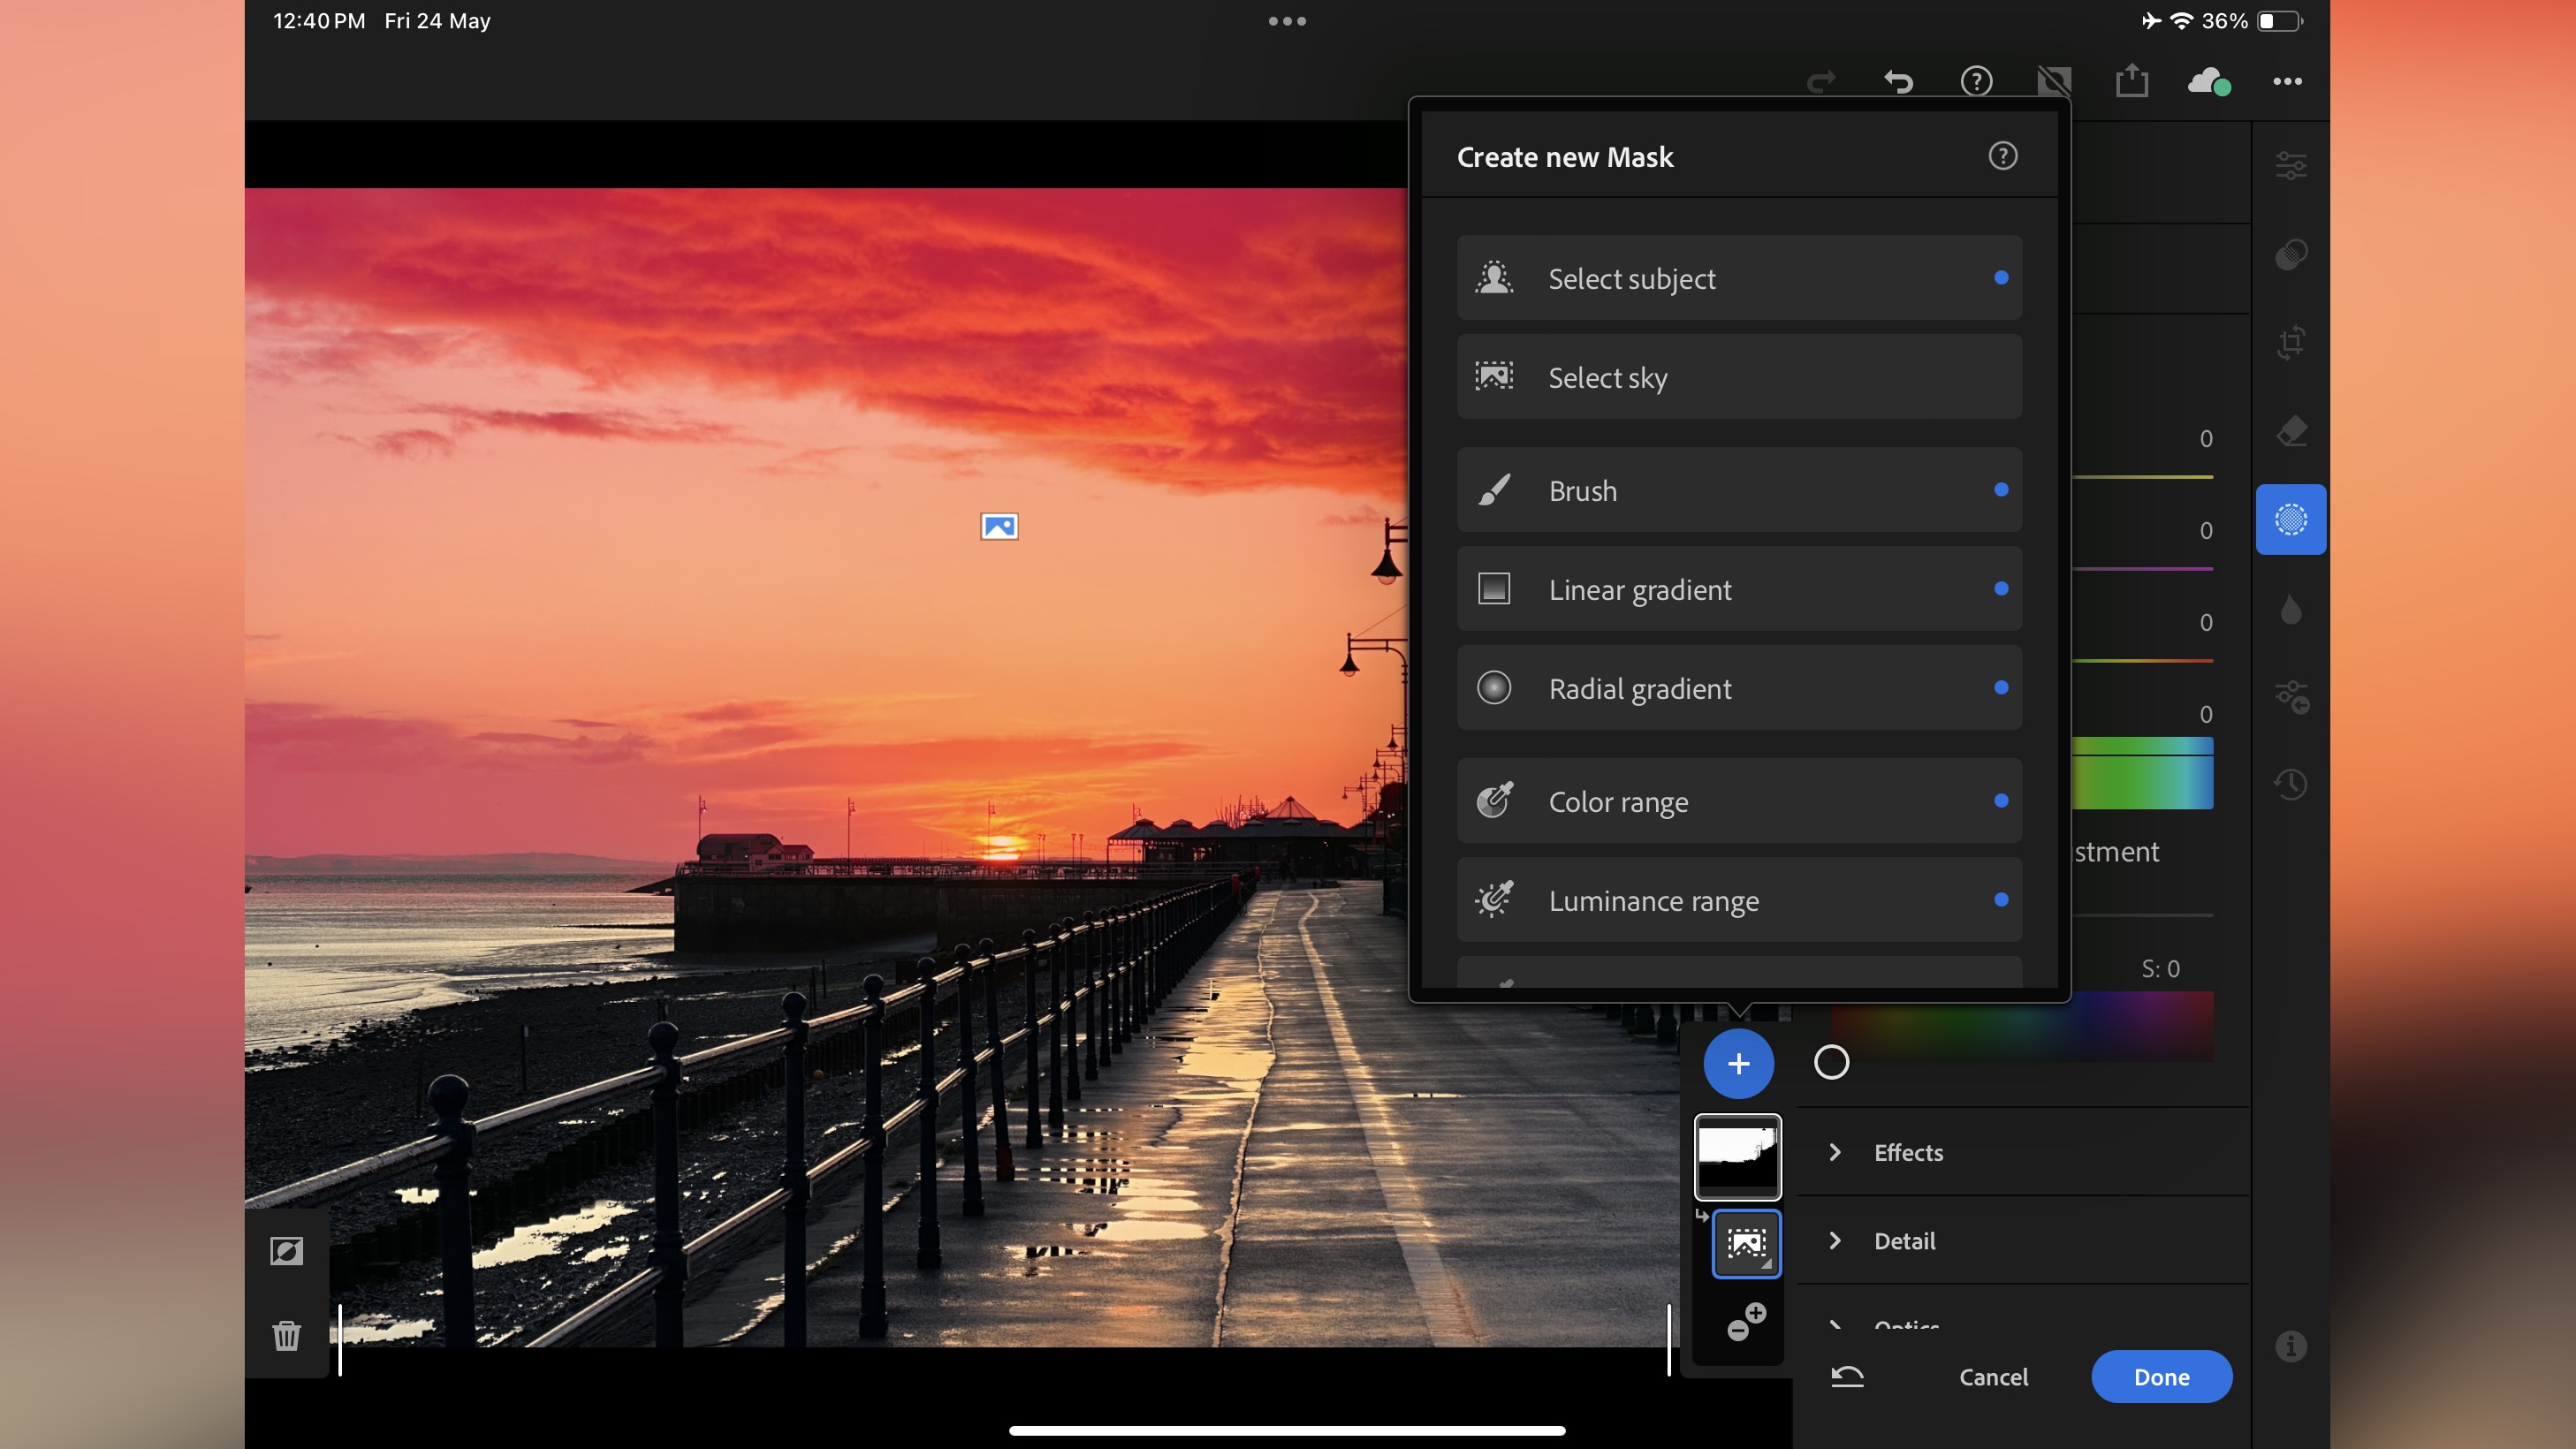Toggle the new mask add button

1737,1063
